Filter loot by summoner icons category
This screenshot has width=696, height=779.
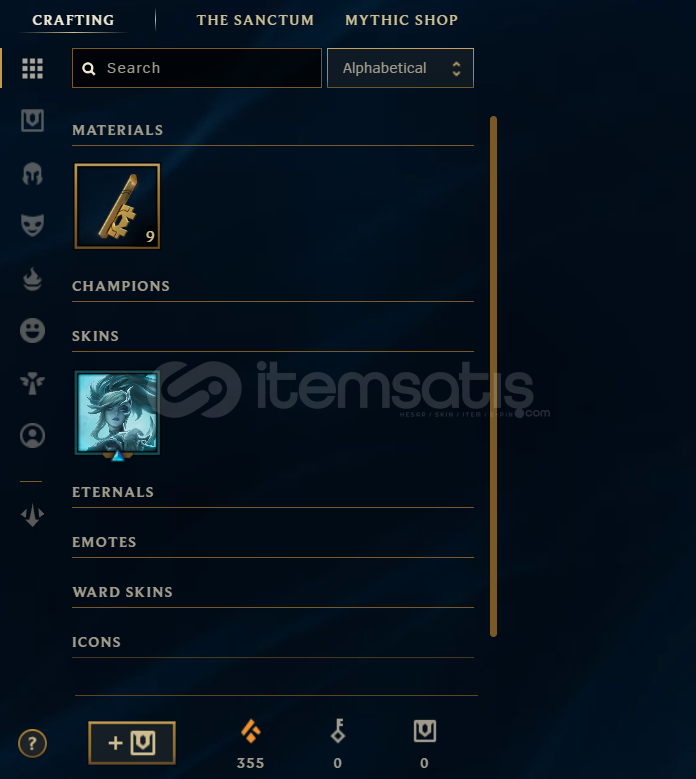(32, 436)
